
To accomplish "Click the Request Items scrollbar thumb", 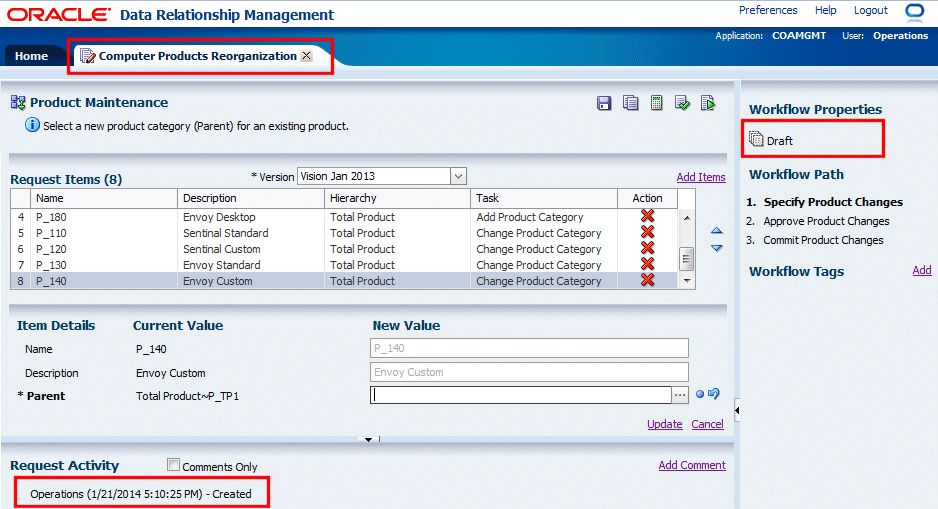I will coord(687,259).
